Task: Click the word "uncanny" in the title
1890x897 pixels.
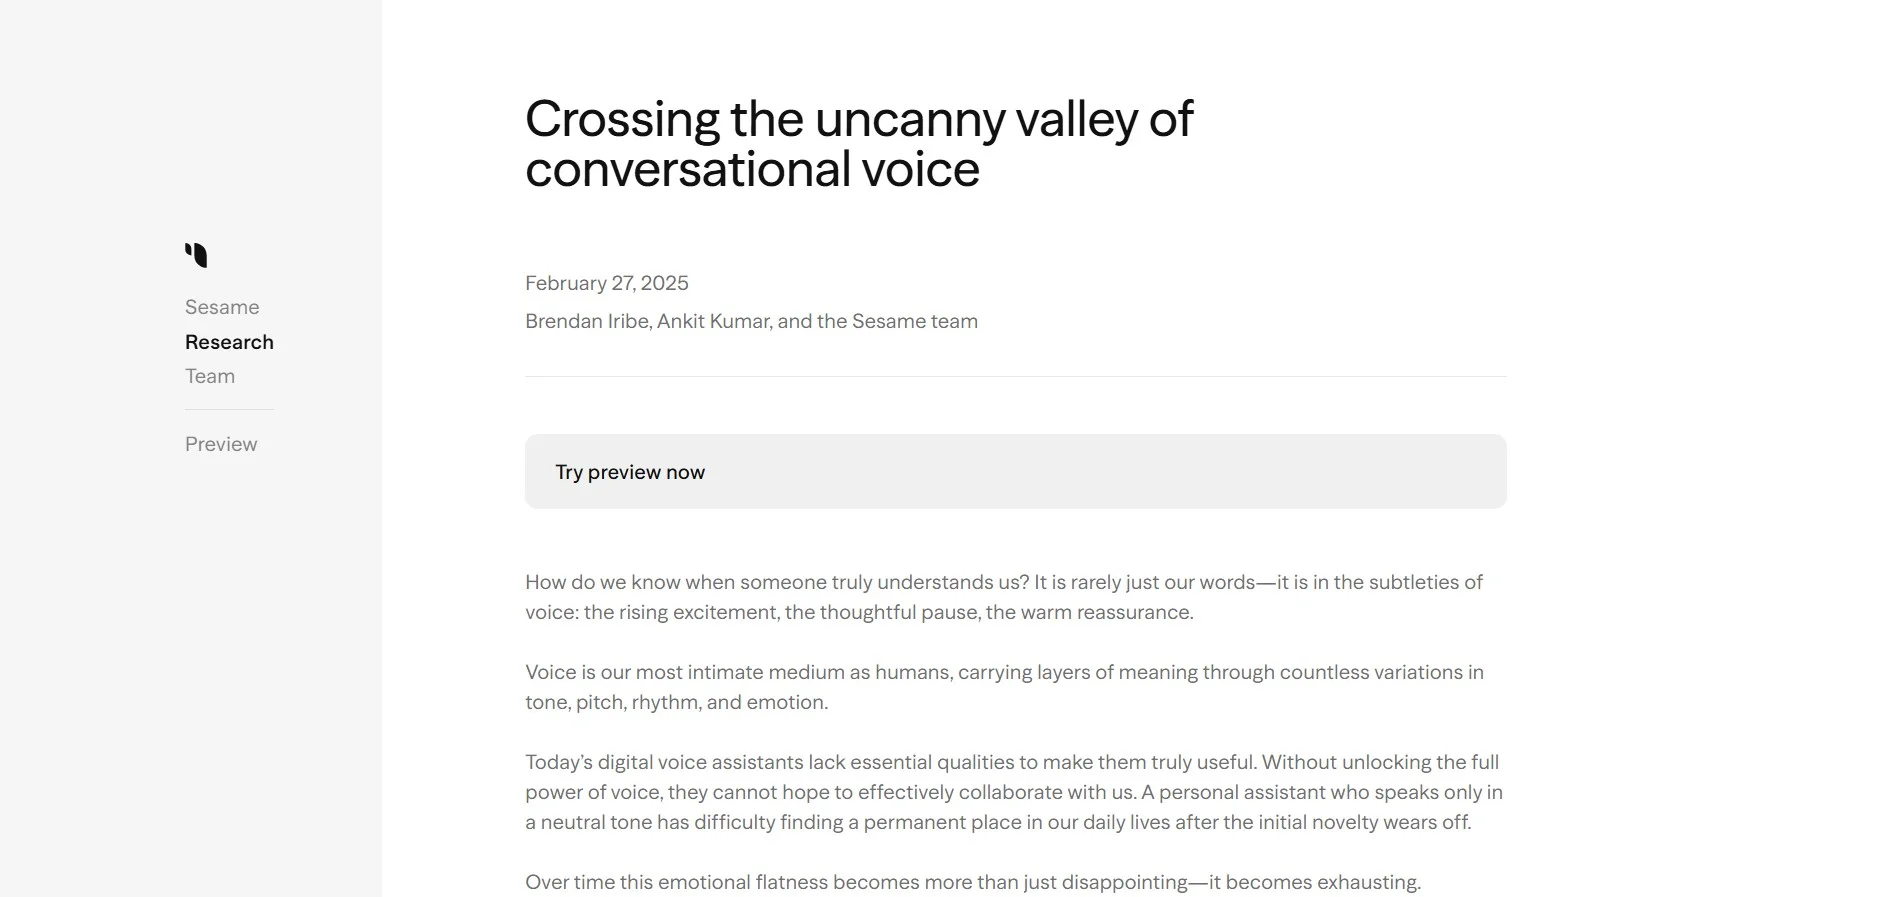Action: 910,120
